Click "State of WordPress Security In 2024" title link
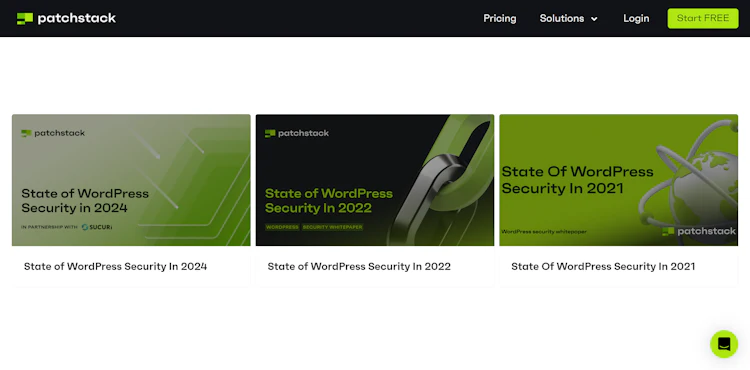Screen dimensions: 750x370 click(115, 266)
